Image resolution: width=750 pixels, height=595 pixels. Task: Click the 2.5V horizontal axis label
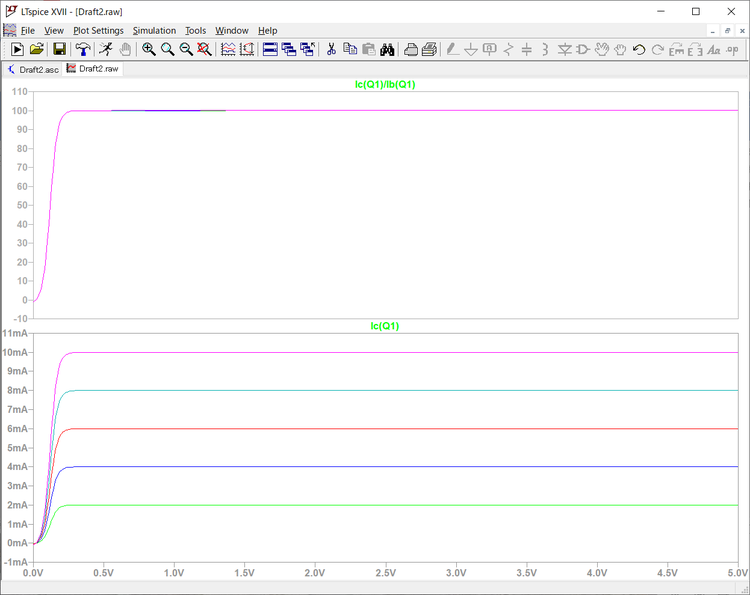pyautogui.click(x=385, y=573)
